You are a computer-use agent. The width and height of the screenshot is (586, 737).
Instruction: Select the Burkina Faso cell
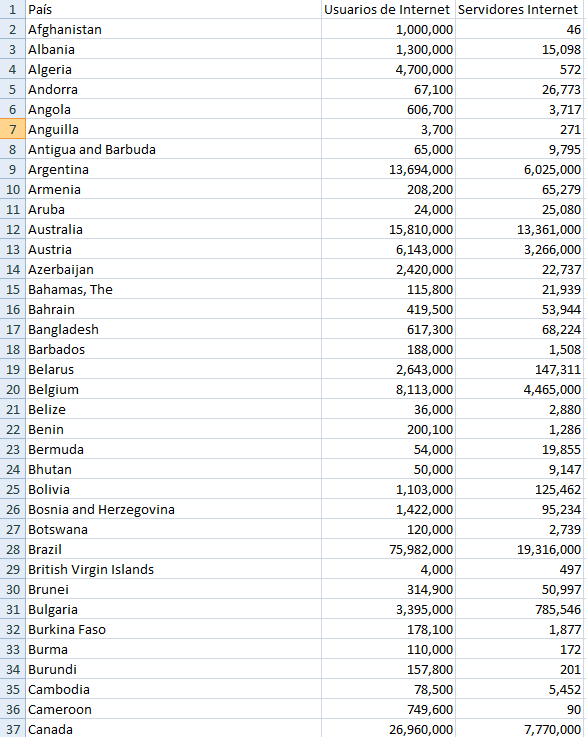[173, 628]
